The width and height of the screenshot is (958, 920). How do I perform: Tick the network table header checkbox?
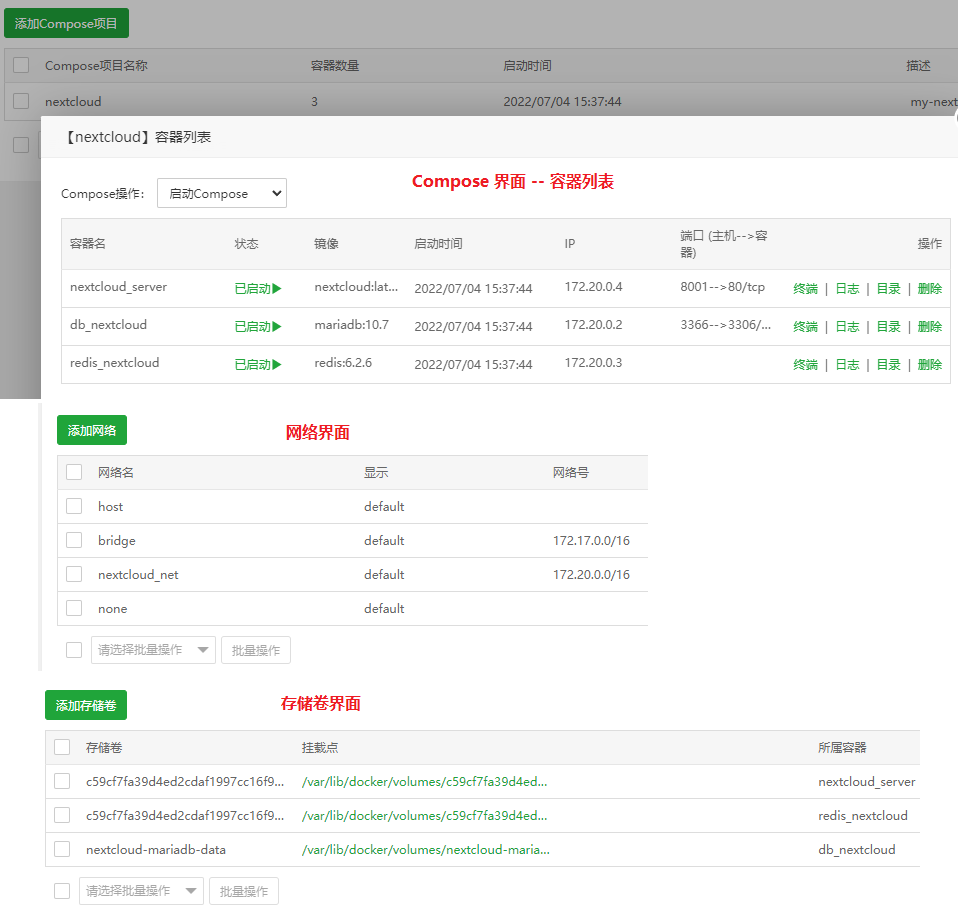(x=74, y=472)
